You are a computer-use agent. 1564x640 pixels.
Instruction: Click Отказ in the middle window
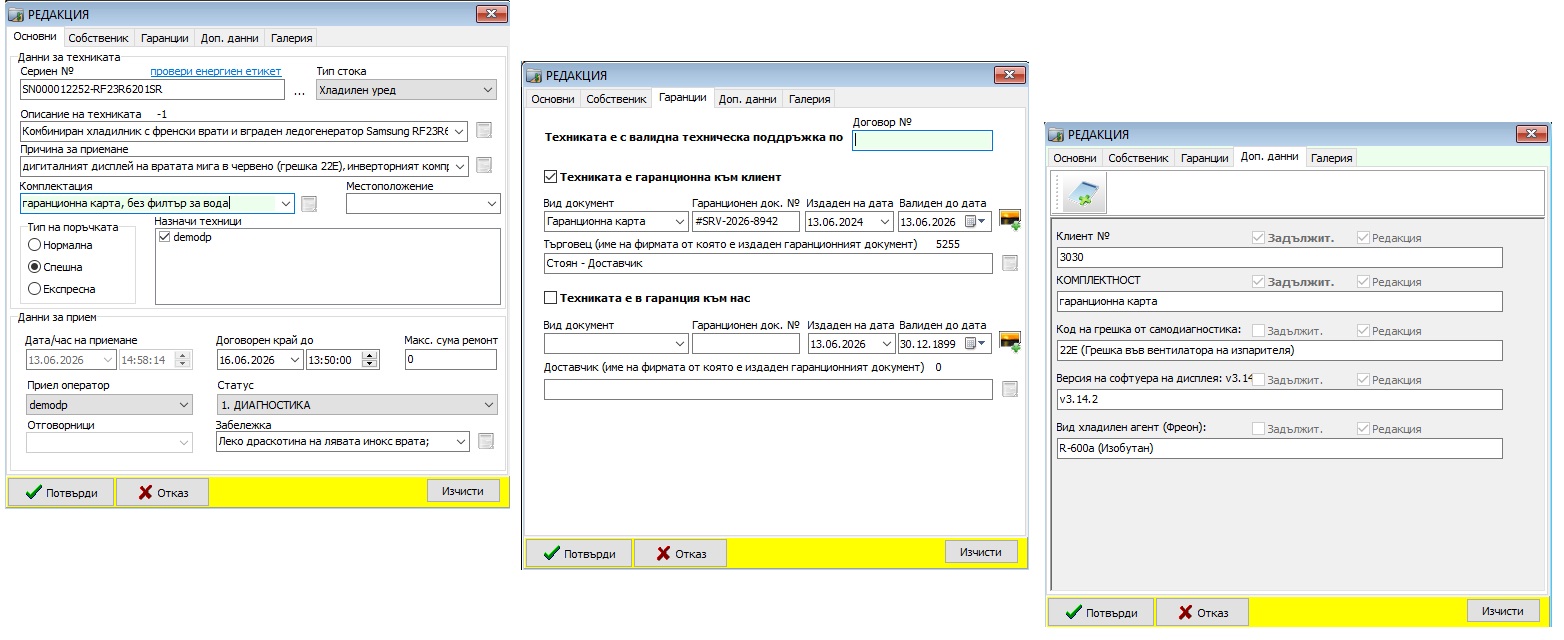point(679,553)
